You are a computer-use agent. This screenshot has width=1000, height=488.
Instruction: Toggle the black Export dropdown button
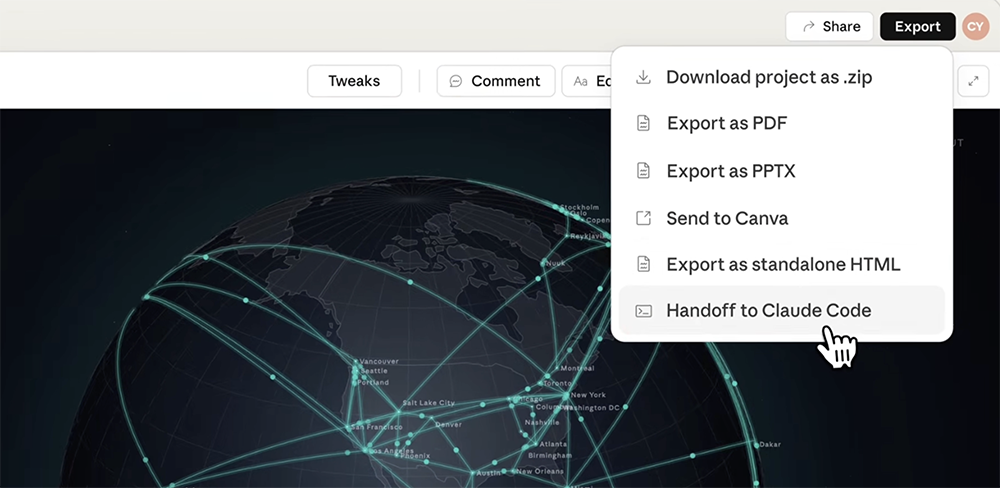tap(917, 27)
